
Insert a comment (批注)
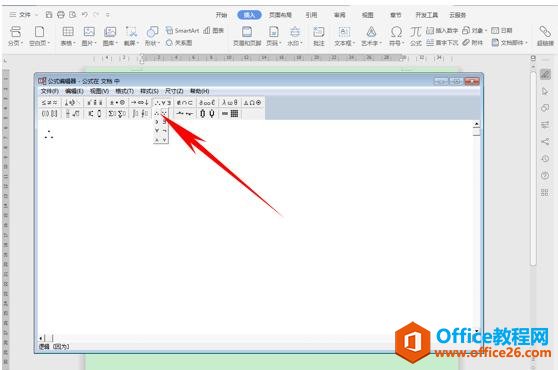[319, 36]
